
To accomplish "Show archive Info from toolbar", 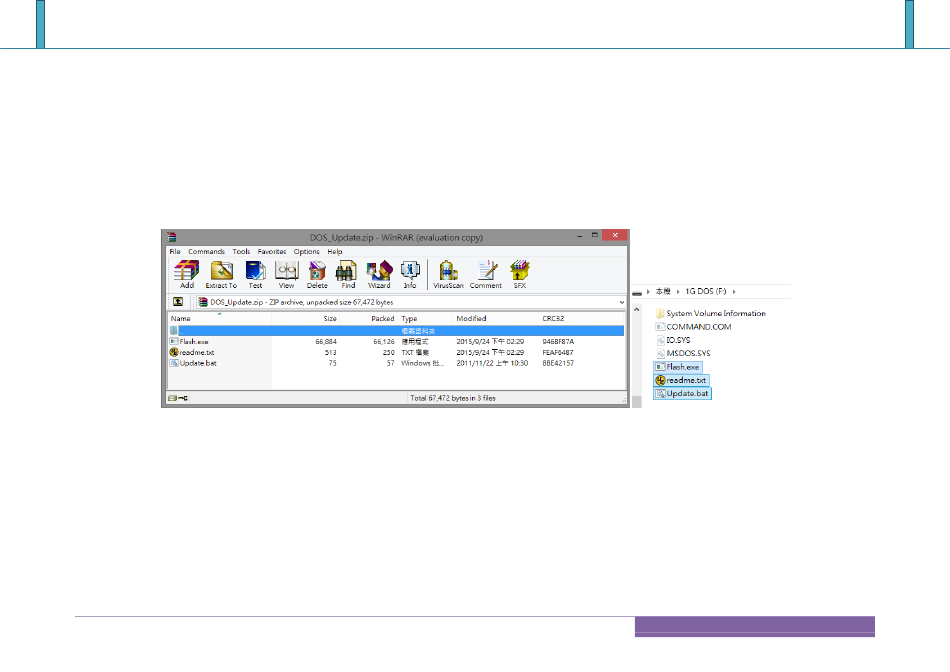I will pos(410,274).
